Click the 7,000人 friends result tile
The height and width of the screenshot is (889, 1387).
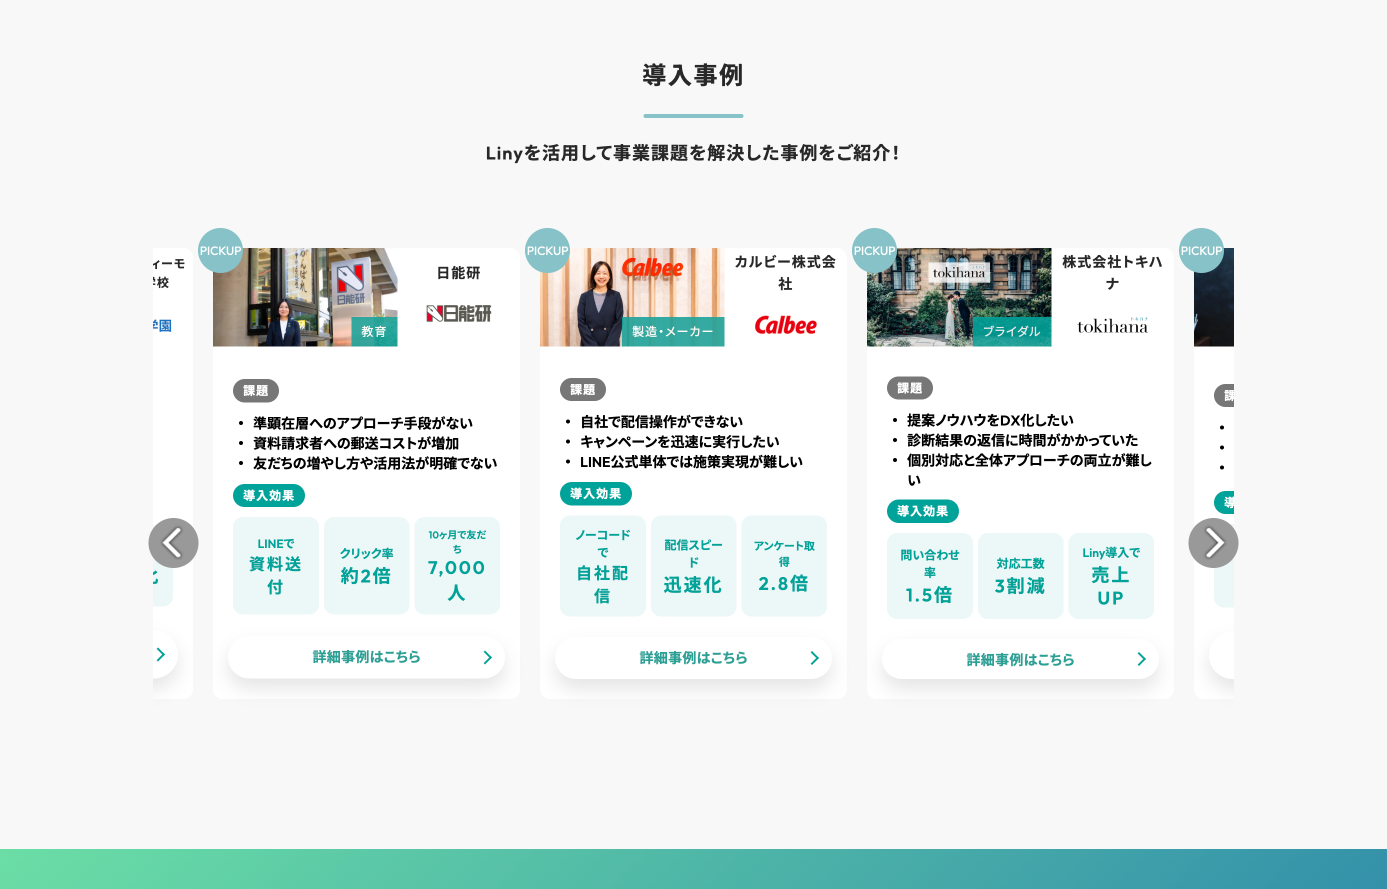click(x=457, y=566)
